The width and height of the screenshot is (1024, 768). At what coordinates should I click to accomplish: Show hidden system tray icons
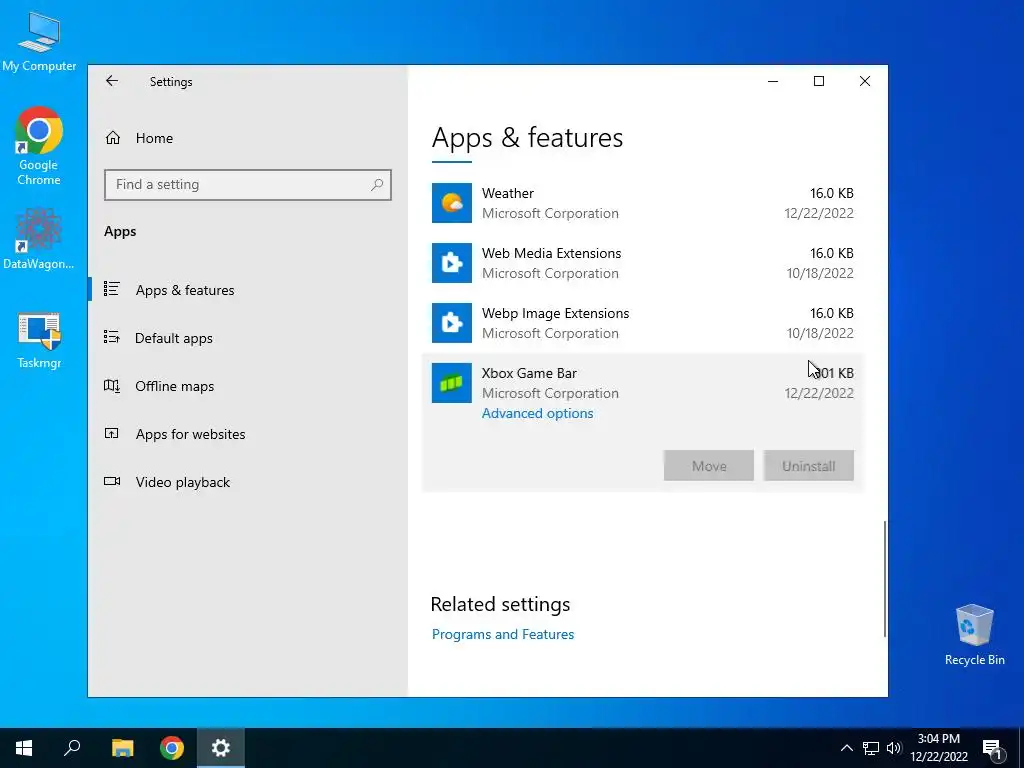click(846, 748)
